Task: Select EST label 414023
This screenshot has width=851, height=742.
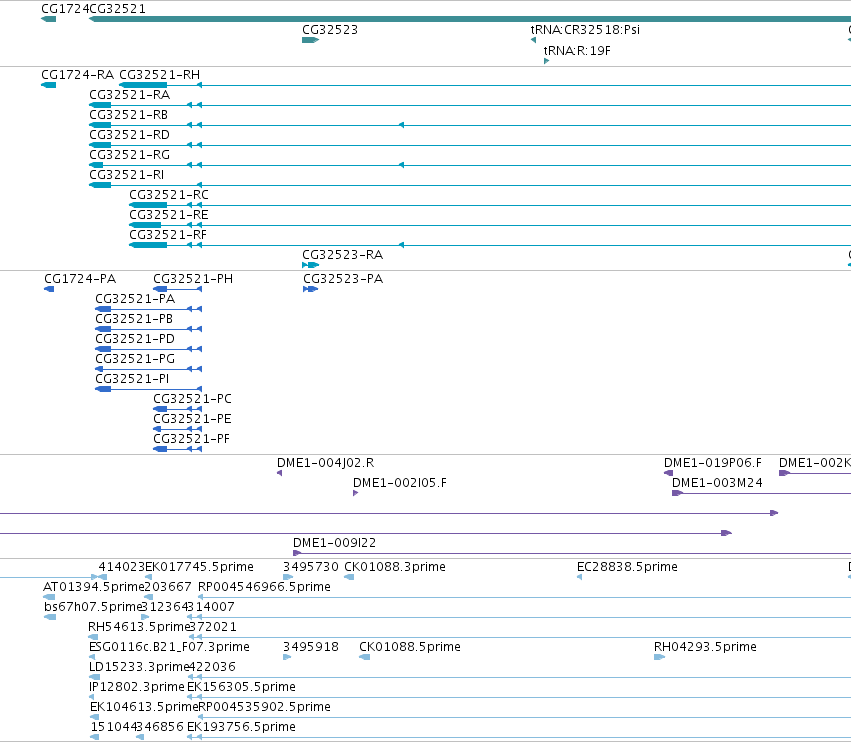Action: (122, 567)
